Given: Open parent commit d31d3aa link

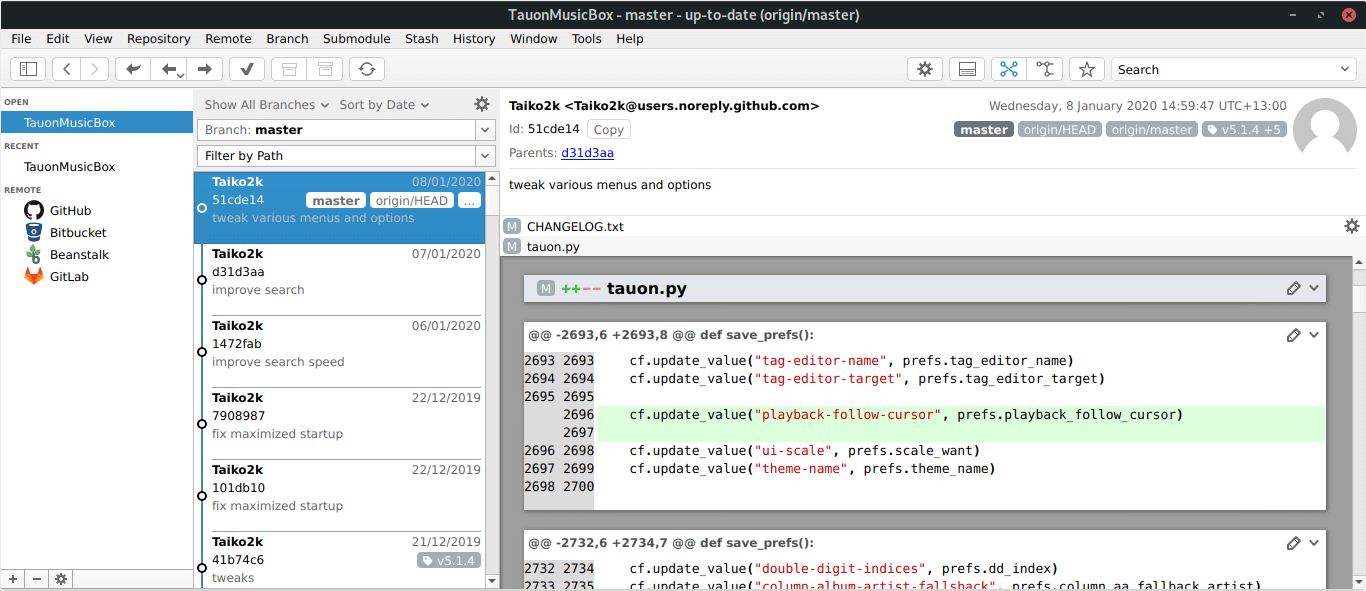Looking at the screenshot, I should 588,153.
